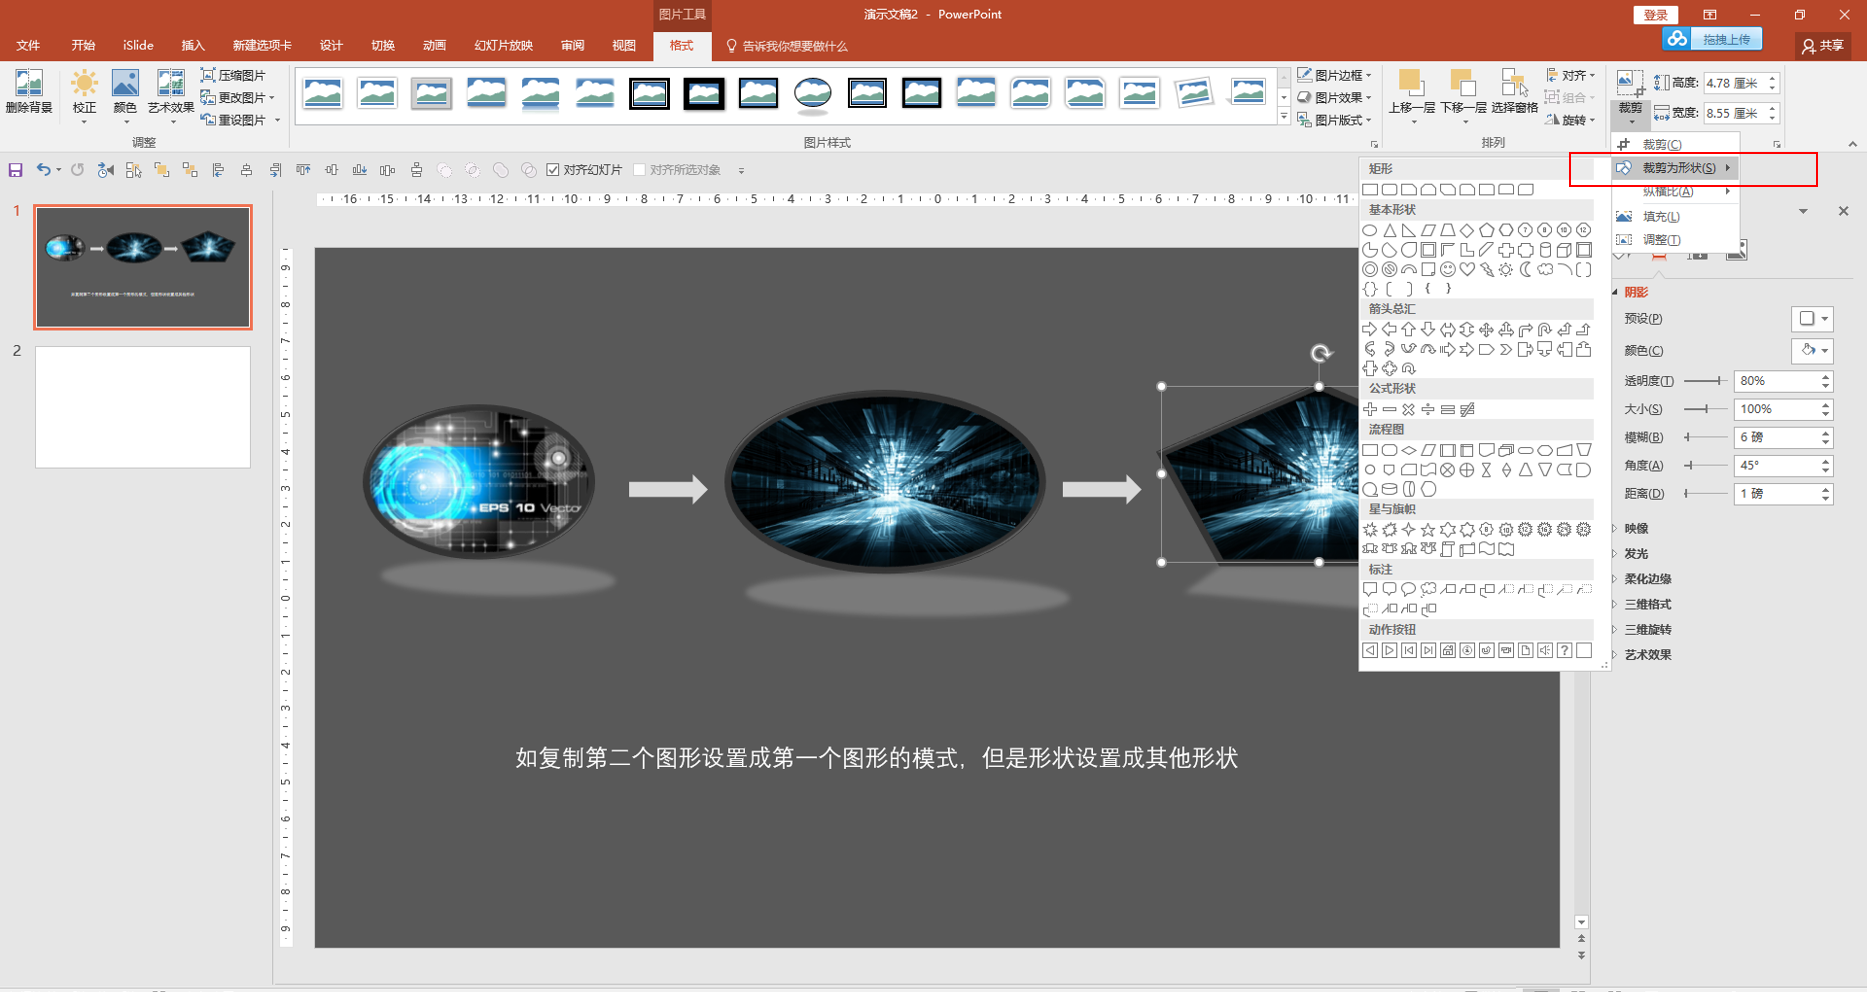
Task: Select slide 2 thumbnail
Action: point(143,407)
